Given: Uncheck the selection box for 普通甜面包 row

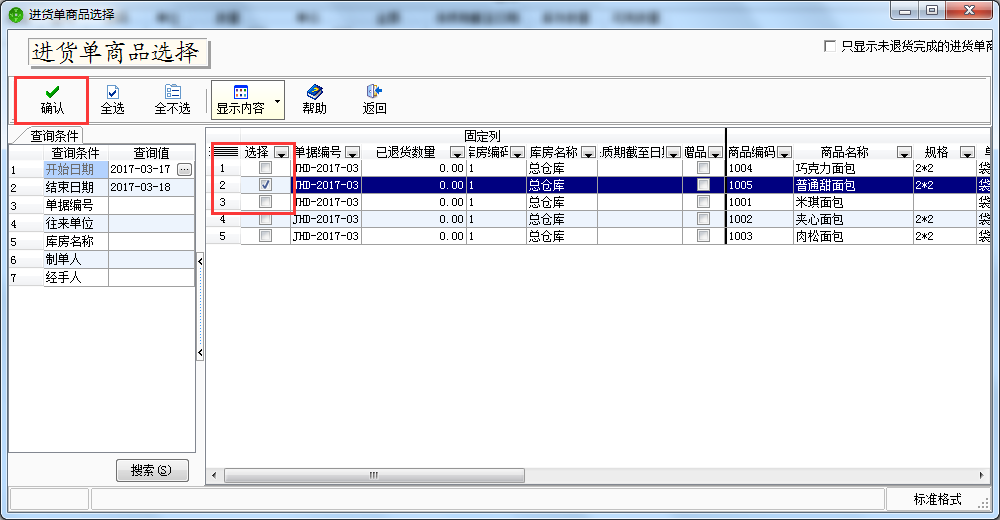Looking at the screenshot, I should 265,185.
